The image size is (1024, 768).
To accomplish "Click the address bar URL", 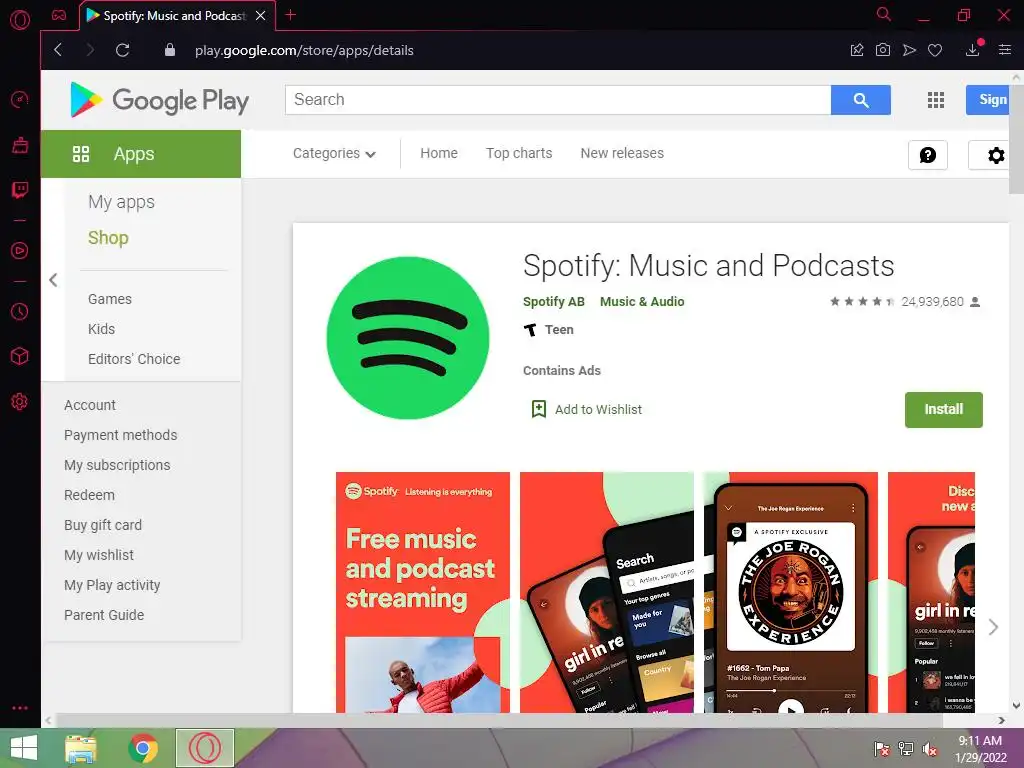I will (304, 50).
